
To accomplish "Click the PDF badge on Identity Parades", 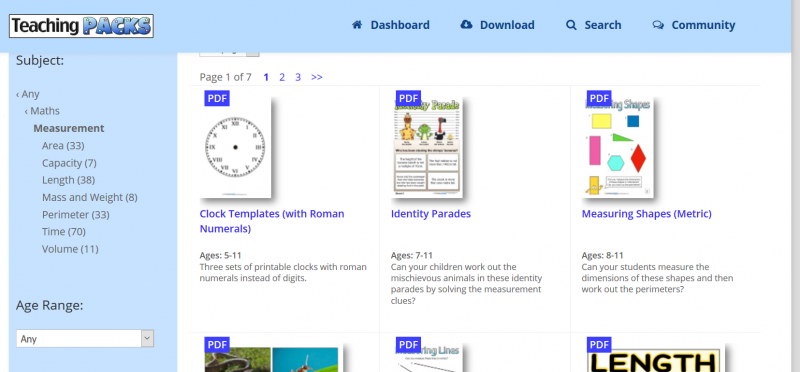I will point(408,98).
